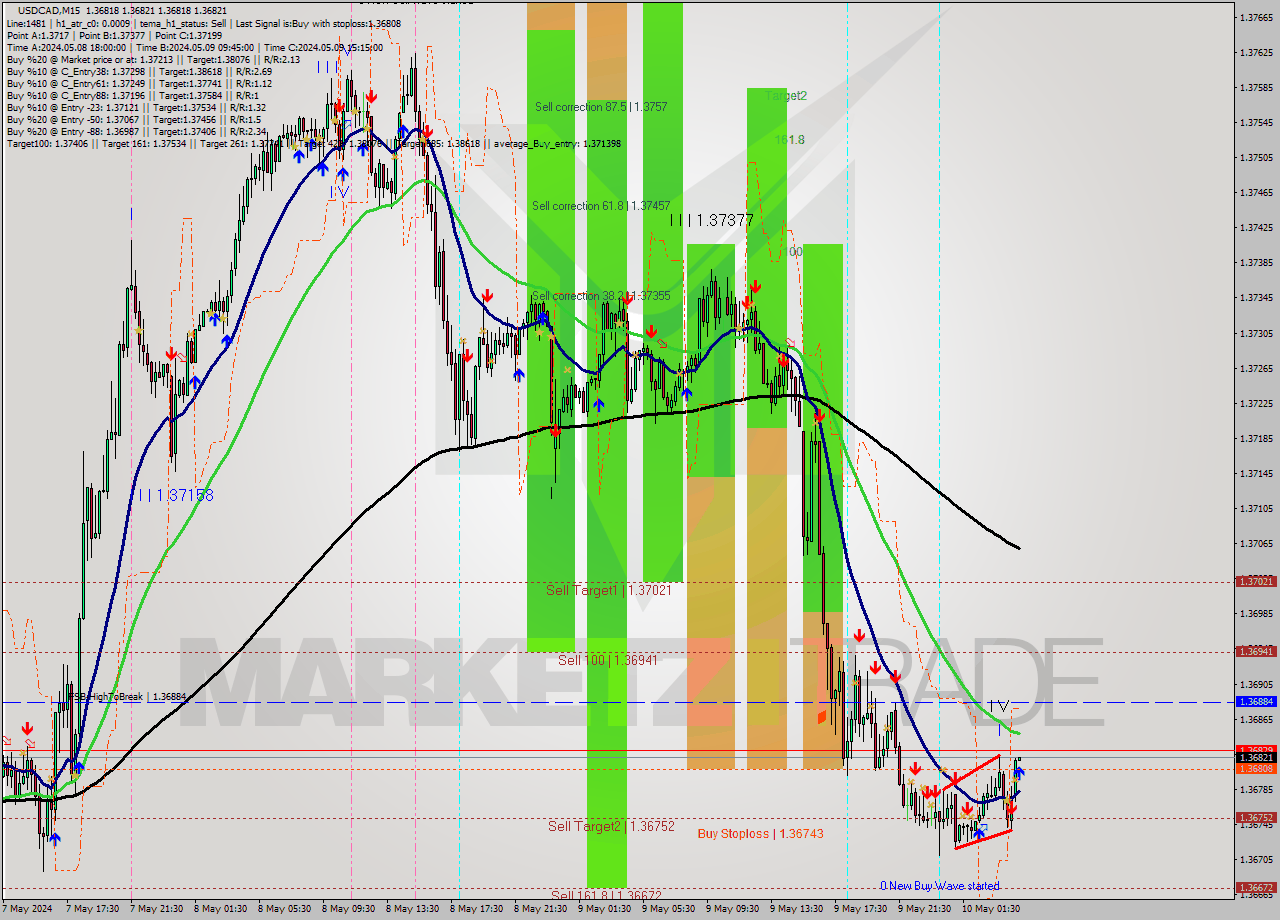
Task: Click the 1.37021 red price tag
Action: pyautogui.click(x=1256, y=581)
